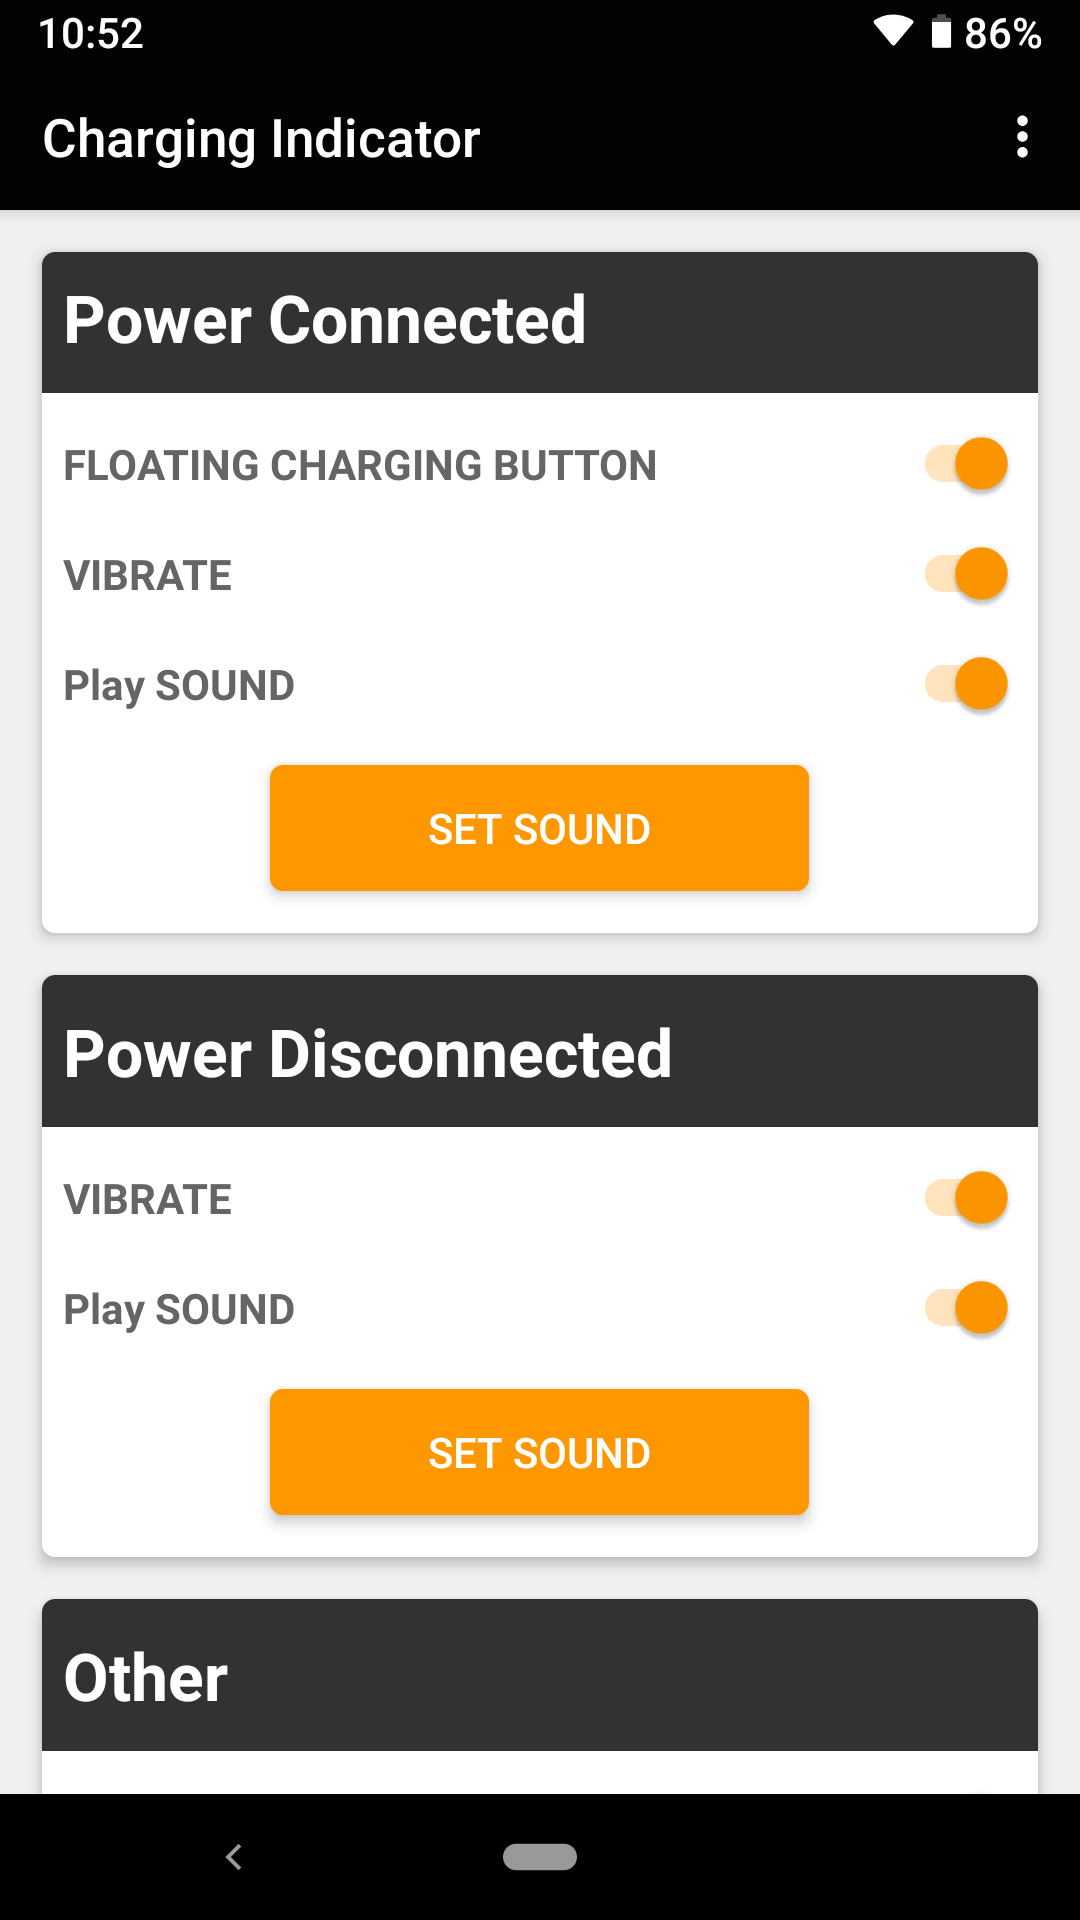Select the Power Disconnected section header

point(540,1051)
